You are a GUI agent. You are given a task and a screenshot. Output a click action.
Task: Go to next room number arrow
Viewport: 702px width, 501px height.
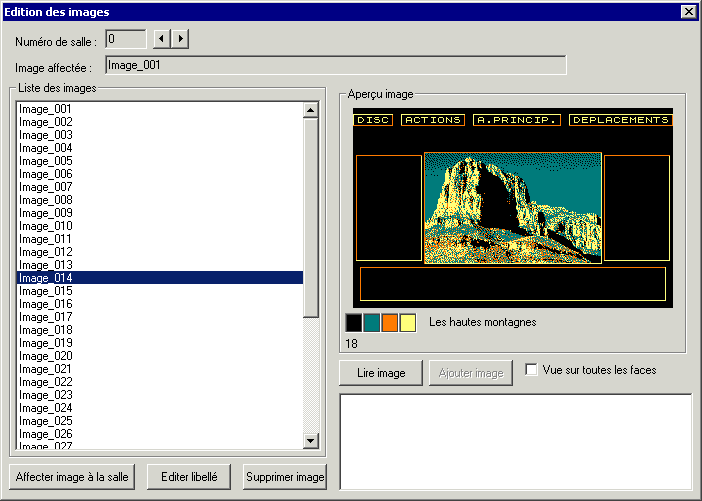coord(180,39)
